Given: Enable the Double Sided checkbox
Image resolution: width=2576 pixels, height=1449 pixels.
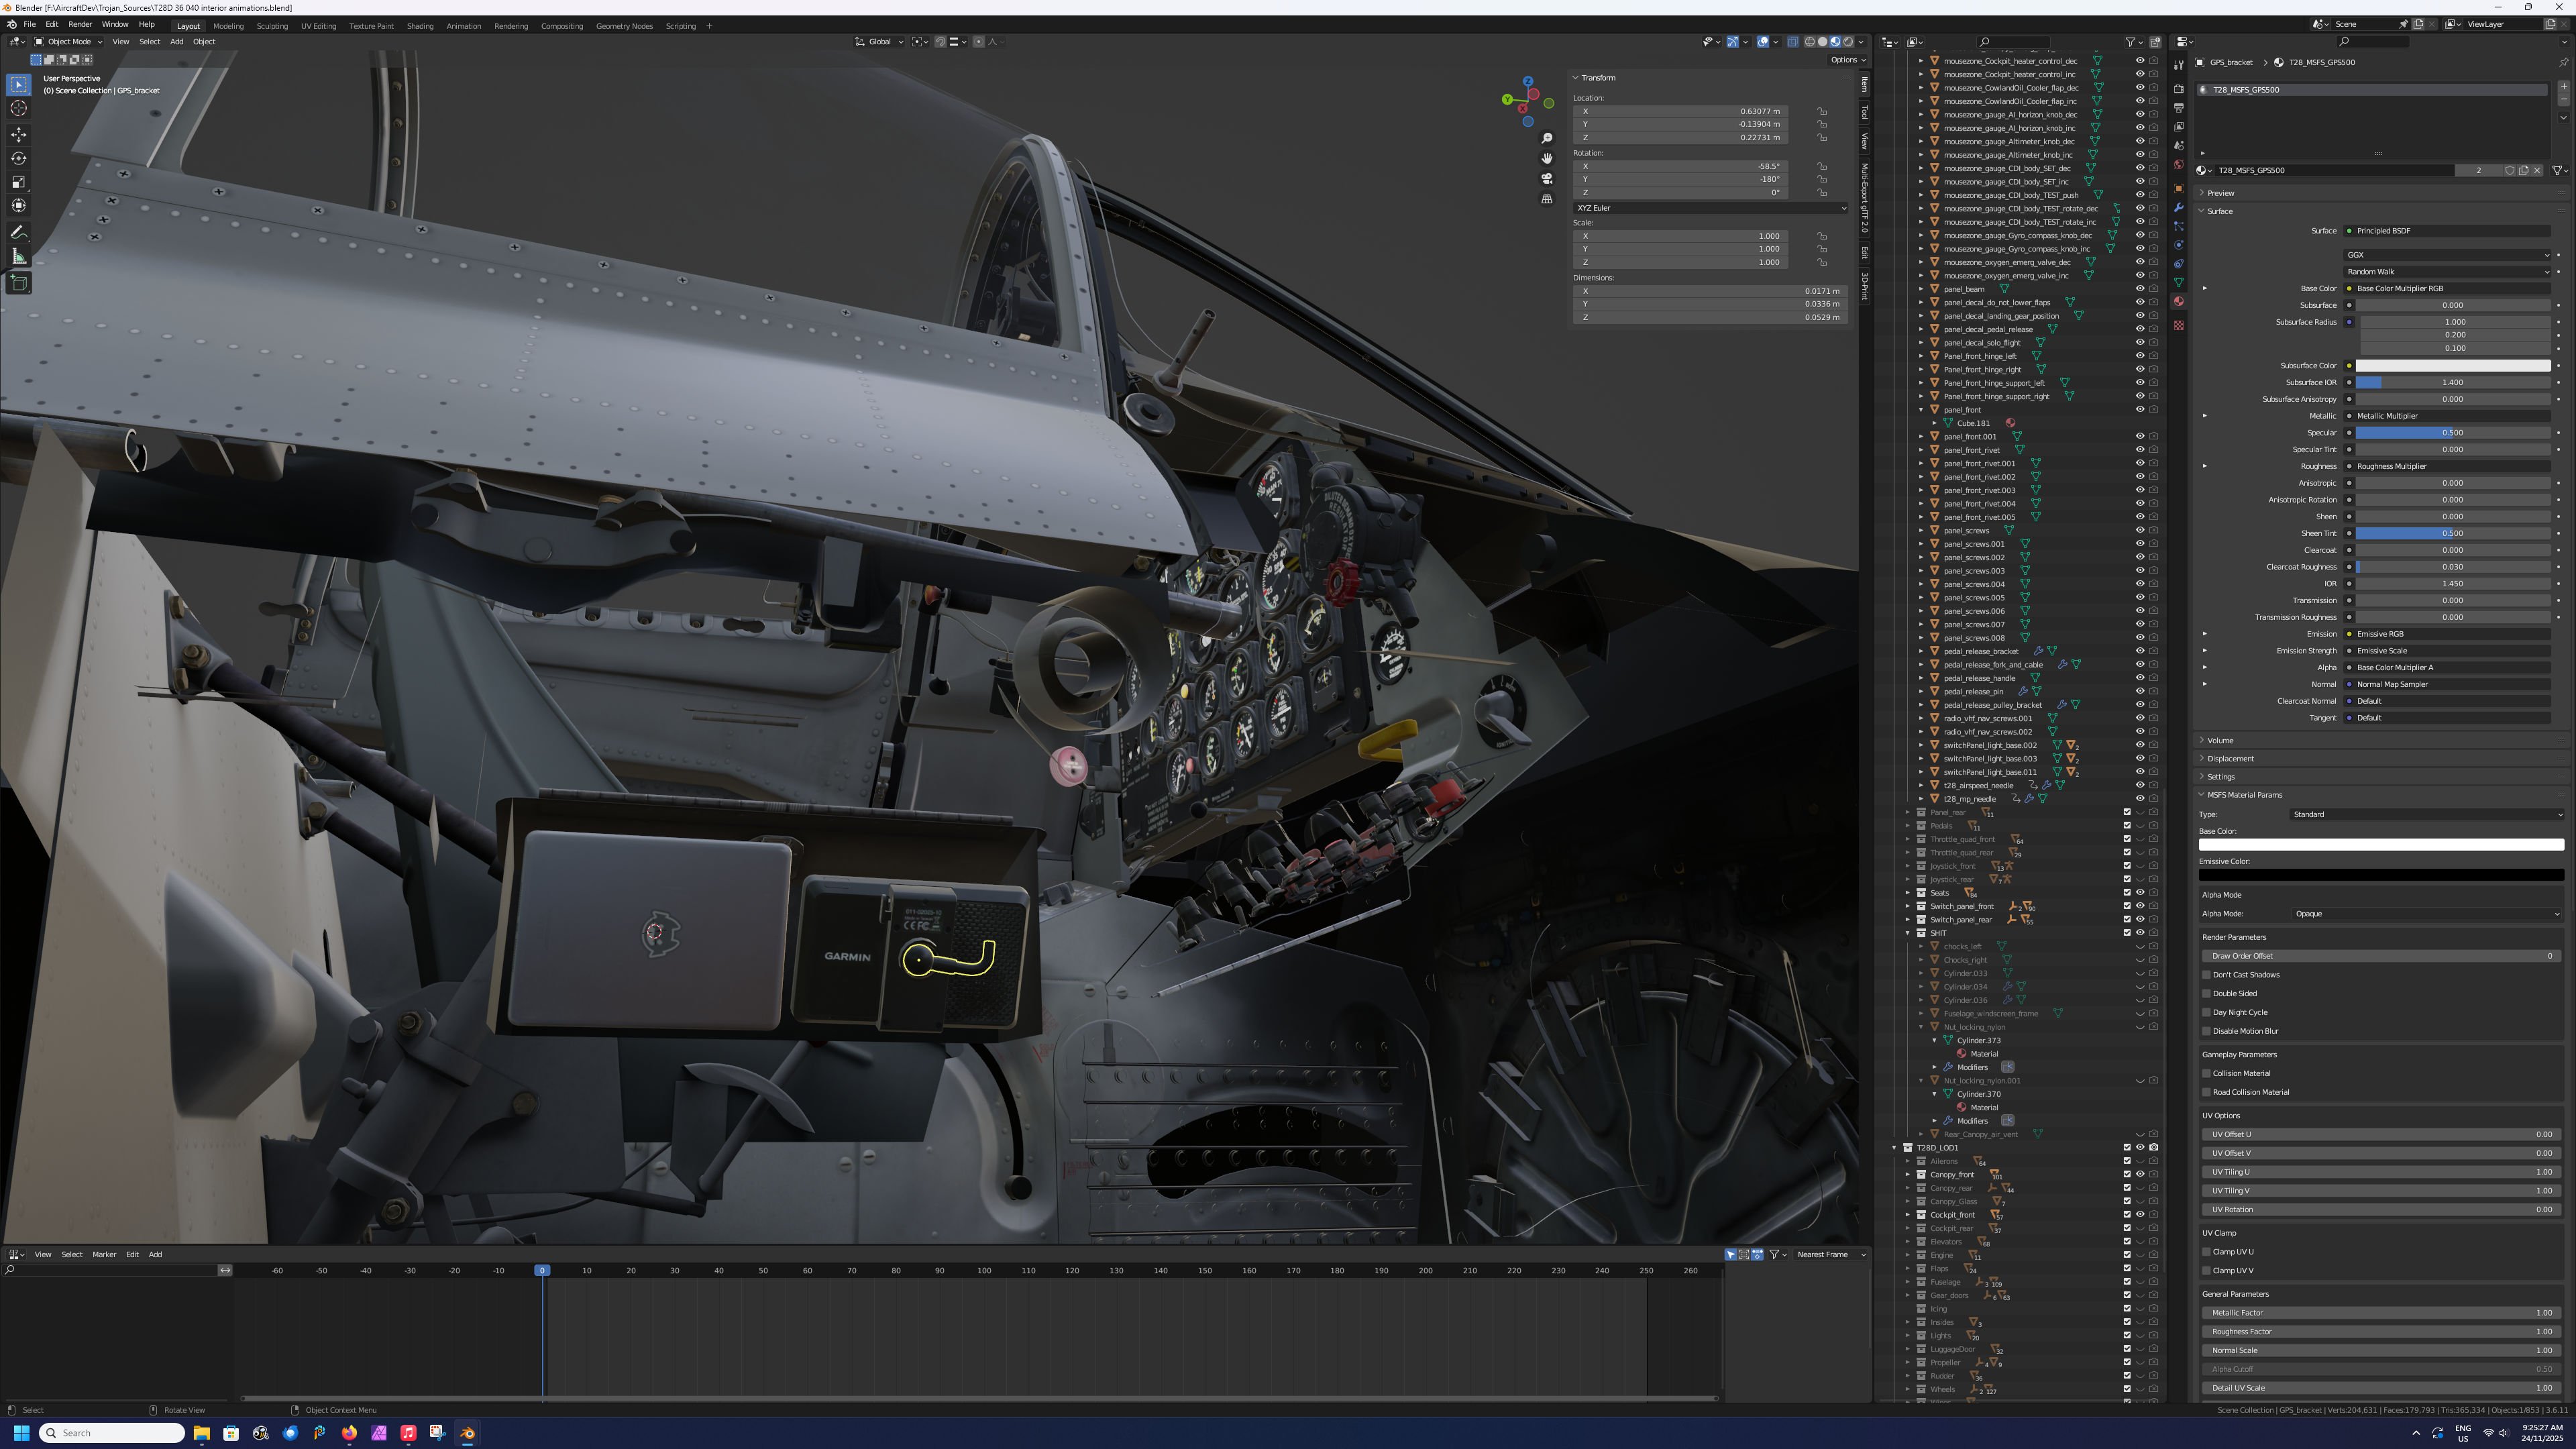Looking at the screenshot, I should [2207, 994].
